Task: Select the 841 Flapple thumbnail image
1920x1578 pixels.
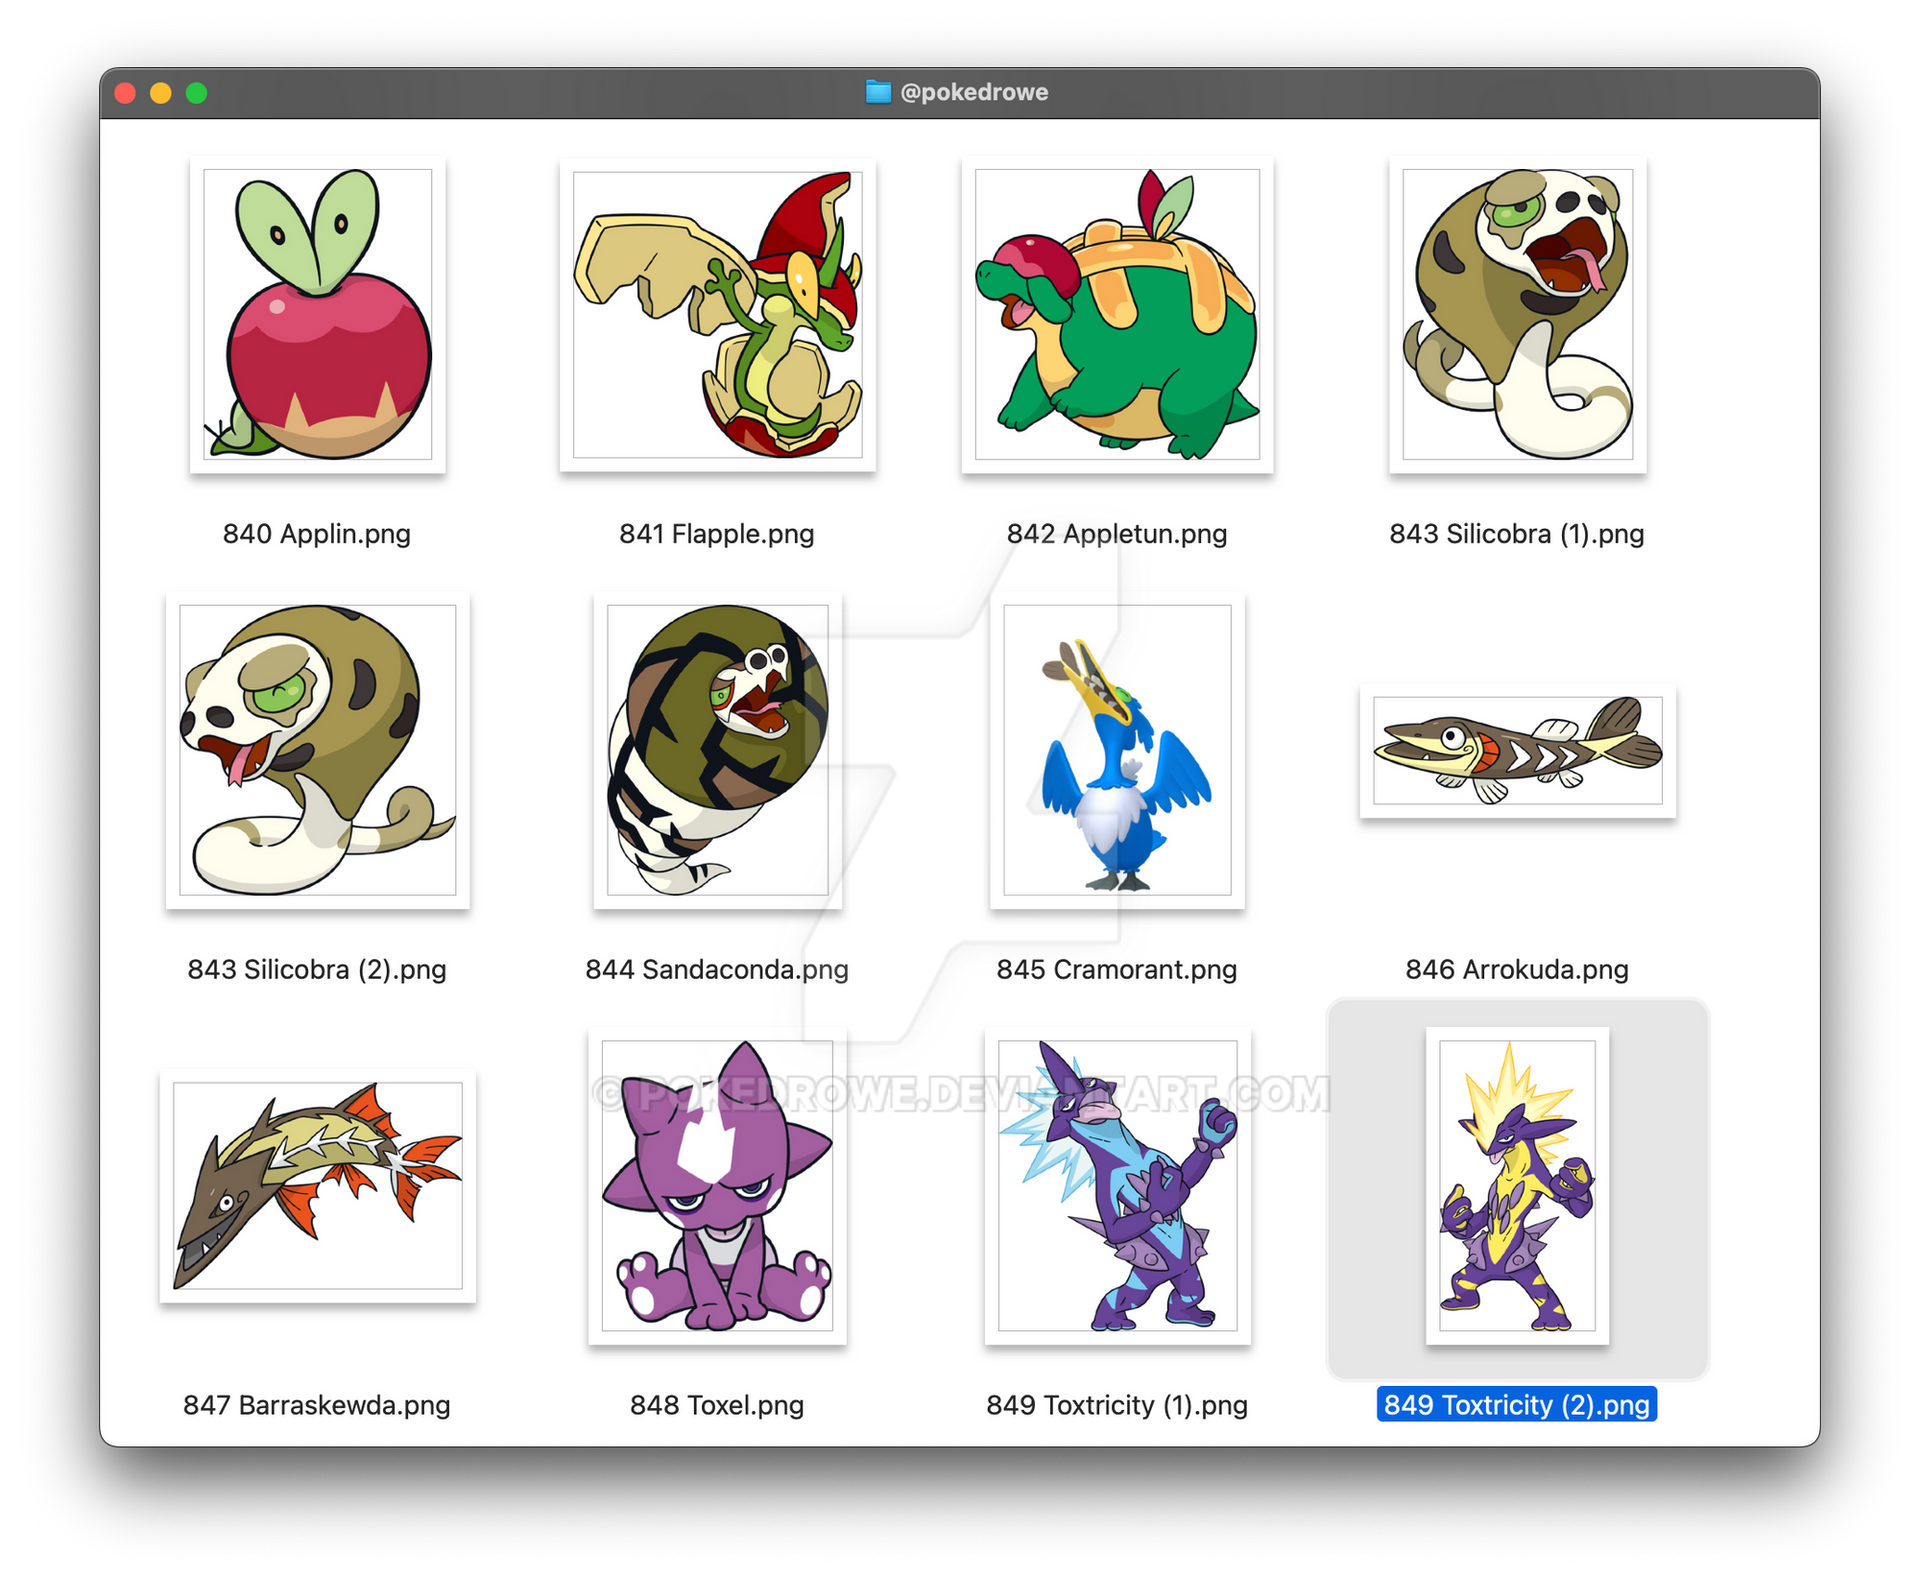Action: click(x=717, y=314)
